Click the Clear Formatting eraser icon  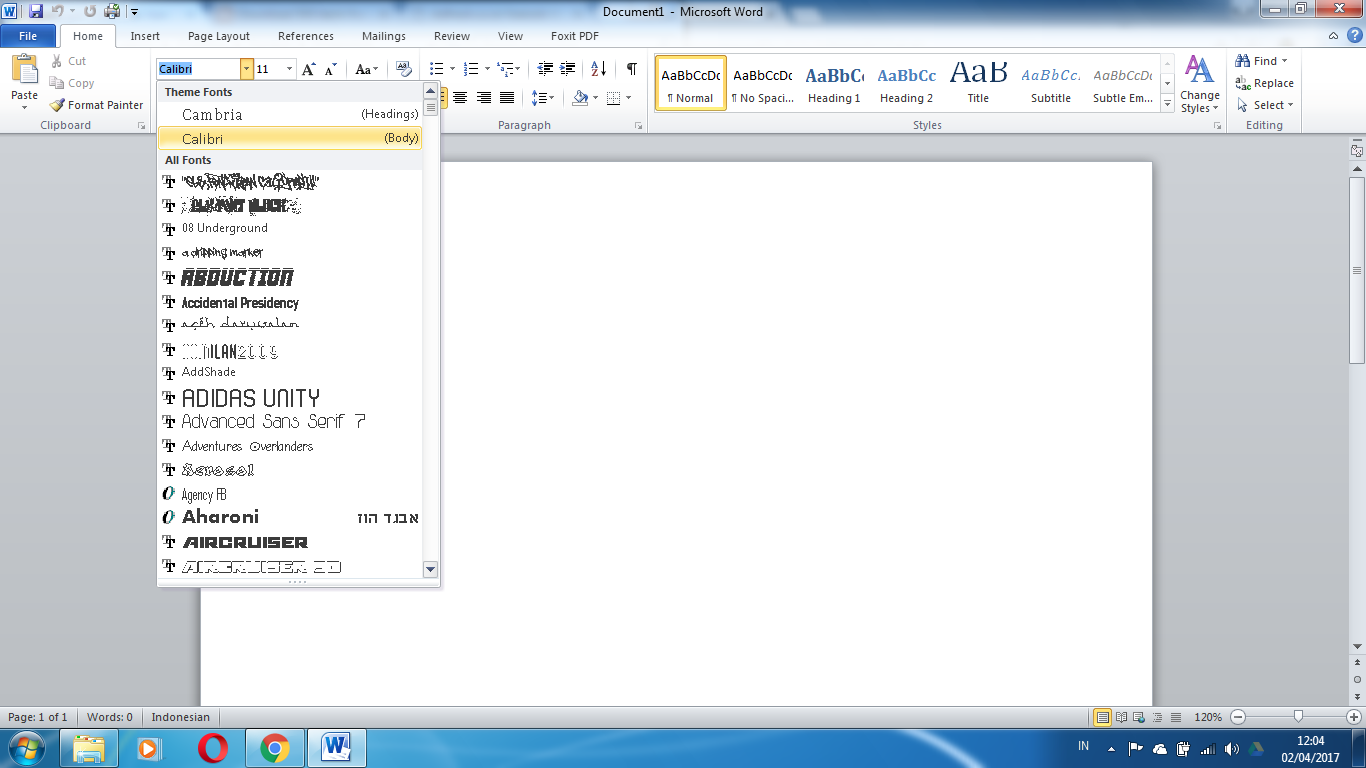coord(404,69)
